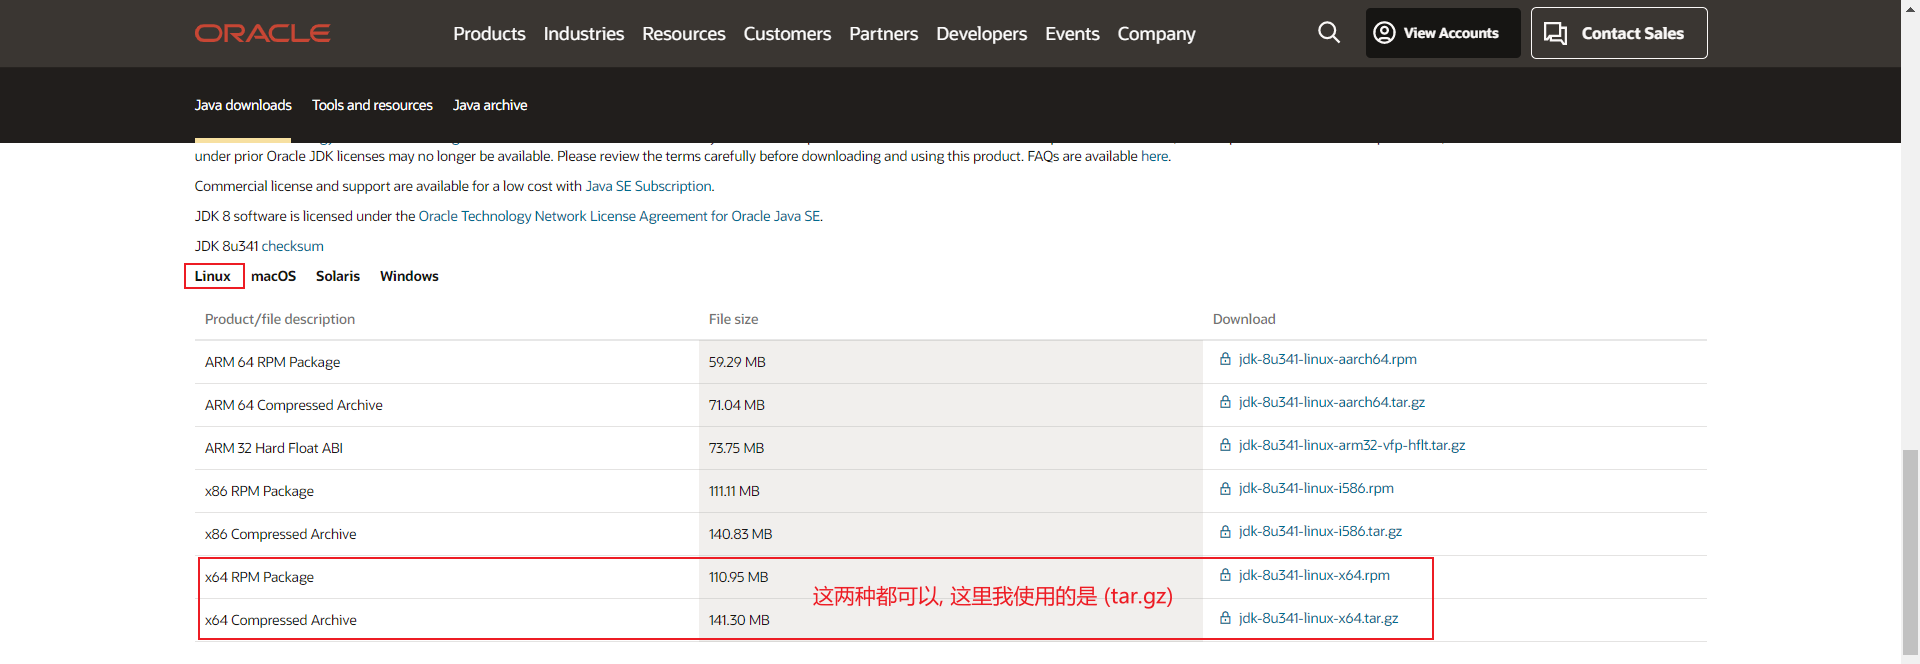Open the JDK 8u341 checksum link
The width and height of the screenshot is (1920, 664).
292,246
